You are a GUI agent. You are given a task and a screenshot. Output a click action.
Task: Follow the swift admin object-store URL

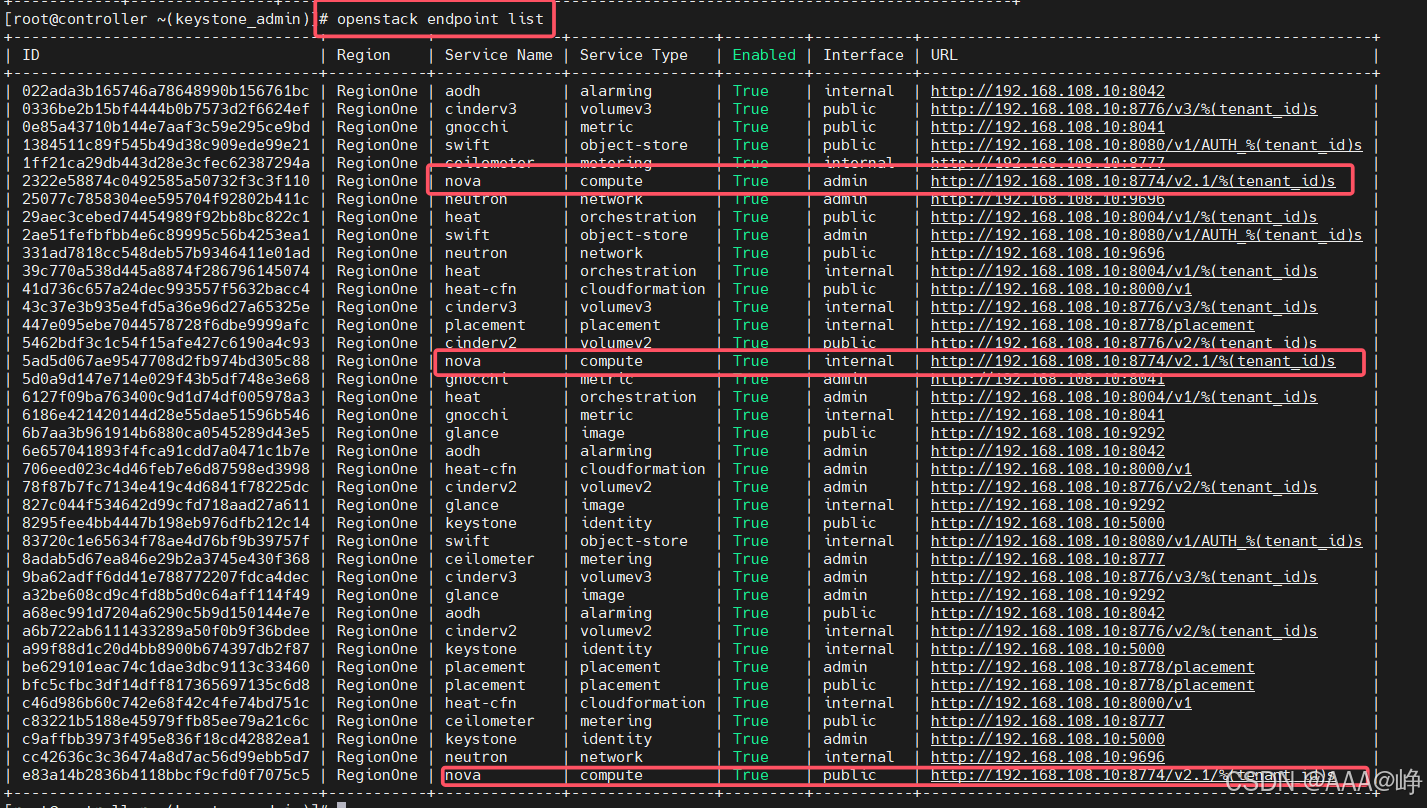pyautogui.click(x=1146, y=235)
